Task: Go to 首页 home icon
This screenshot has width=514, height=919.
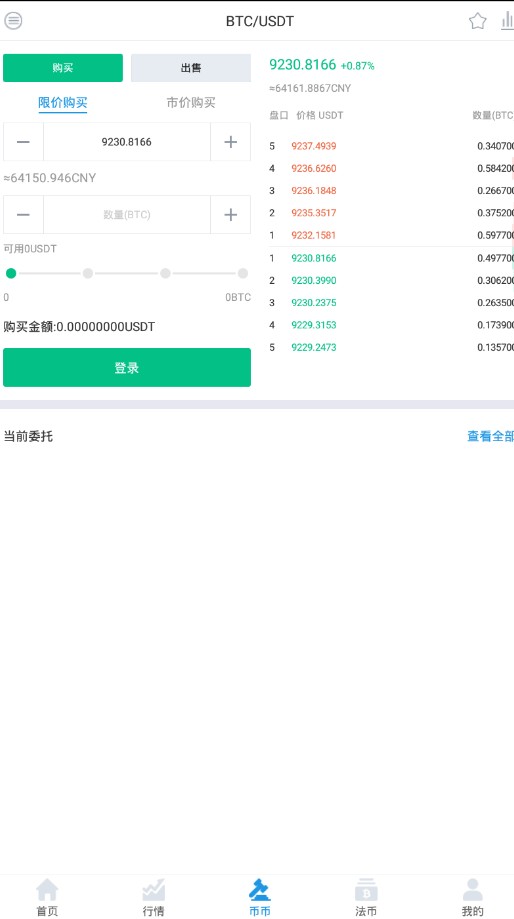Action: tap(47, 890)
